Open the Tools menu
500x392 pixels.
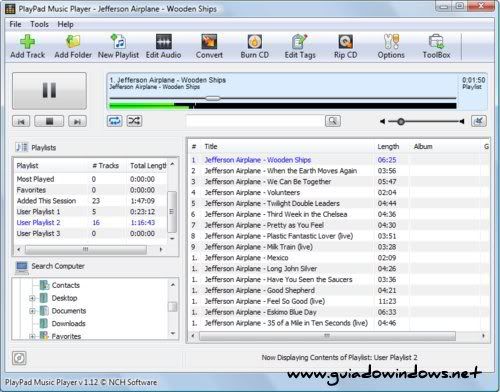tap(39, 24)
